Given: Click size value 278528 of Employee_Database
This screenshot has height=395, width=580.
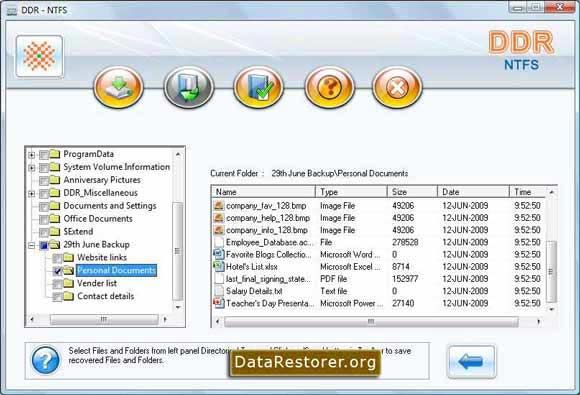Looking at the screenshot, I should pyautogui.click(x=405, y=242).
